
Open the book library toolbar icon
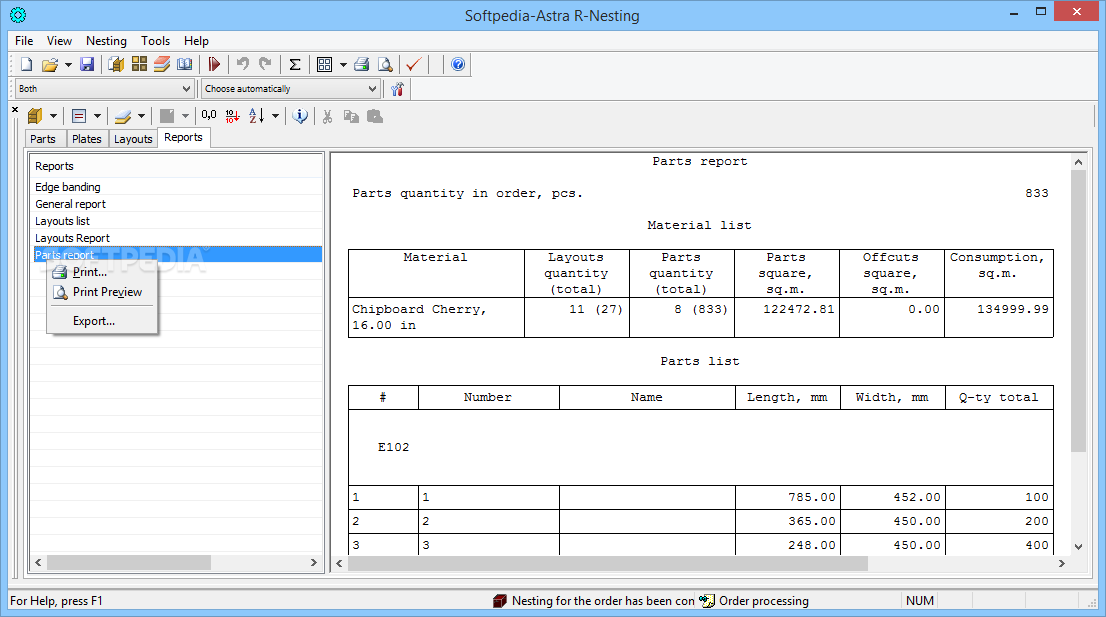coord(185,64)
